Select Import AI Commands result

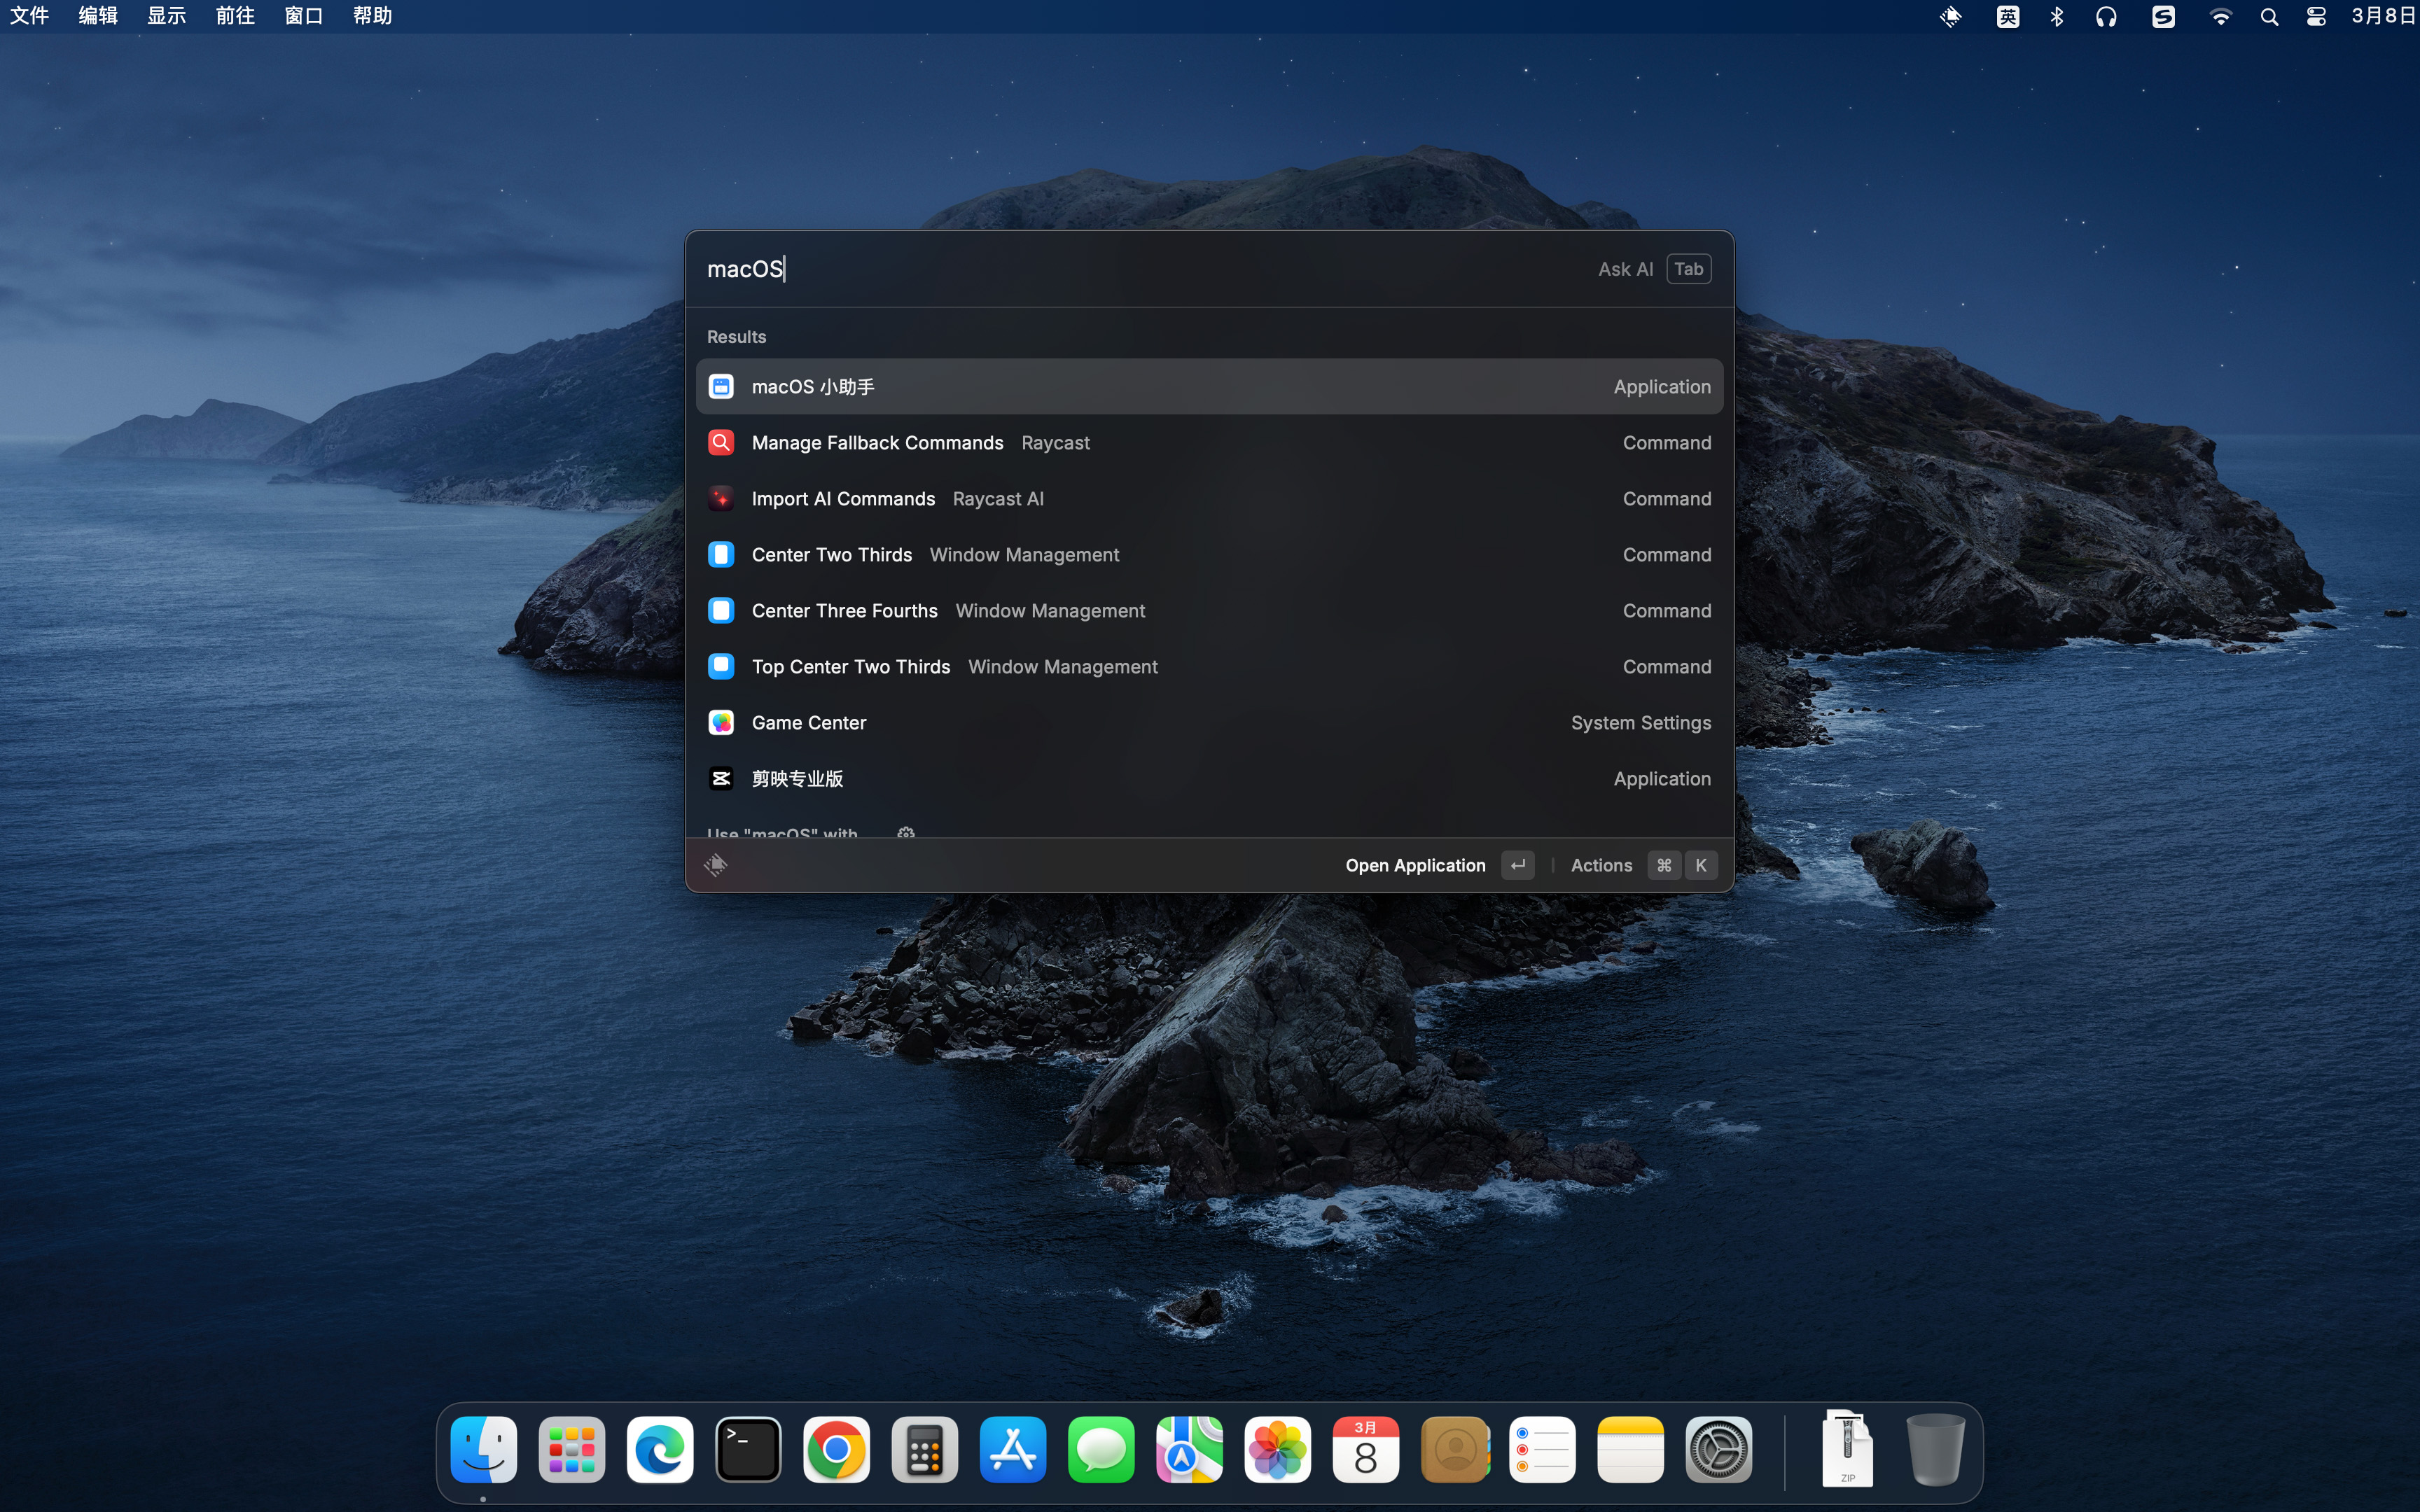coord(1209,498)
